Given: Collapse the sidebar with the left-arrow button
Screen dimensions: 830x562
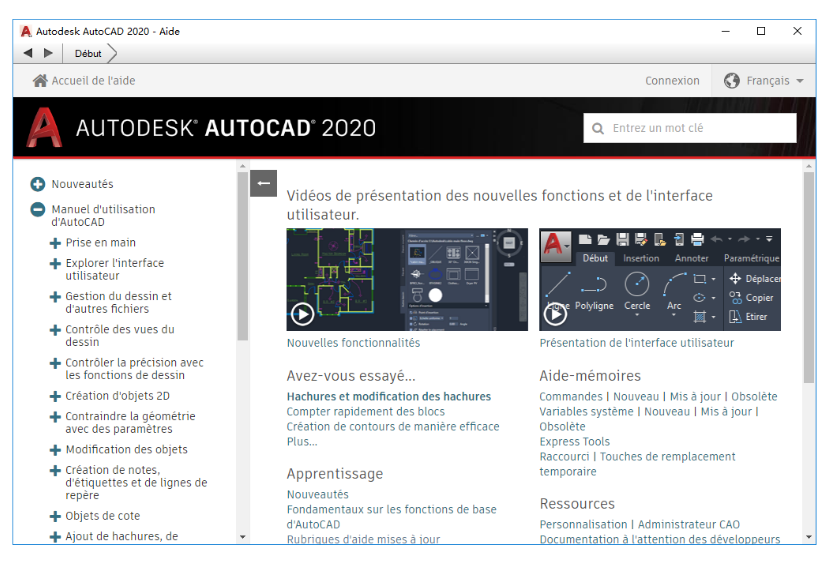Looking at the screenshot, I should 263,183.
